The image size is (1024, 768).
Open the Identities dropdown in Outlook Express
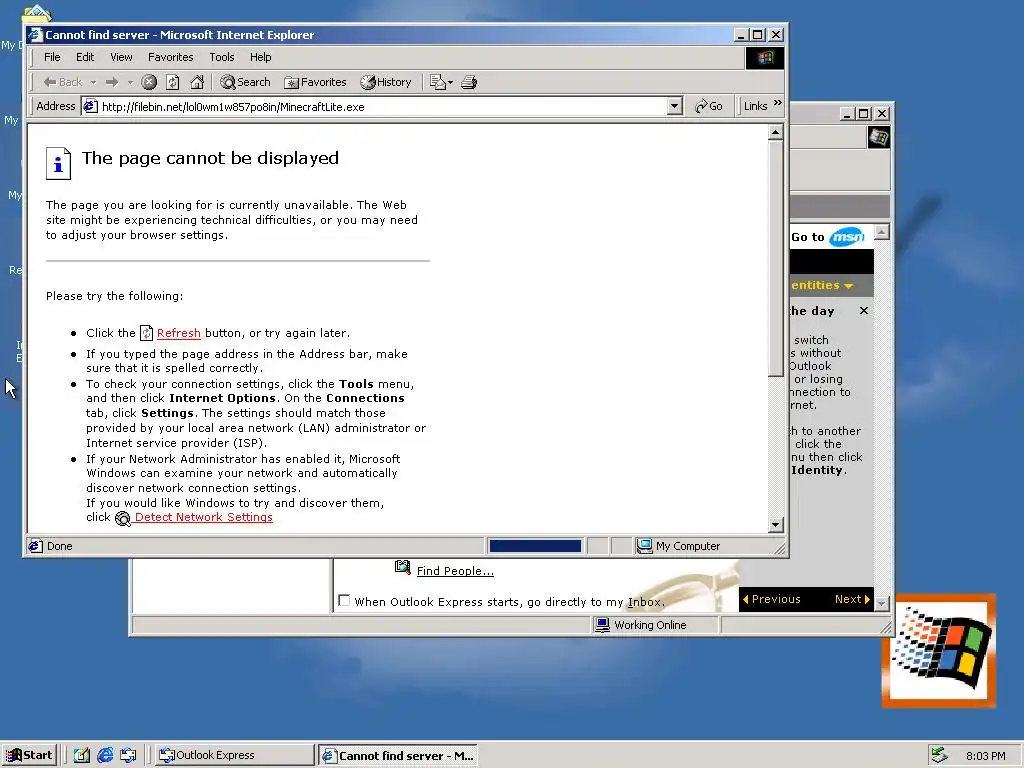822,285
